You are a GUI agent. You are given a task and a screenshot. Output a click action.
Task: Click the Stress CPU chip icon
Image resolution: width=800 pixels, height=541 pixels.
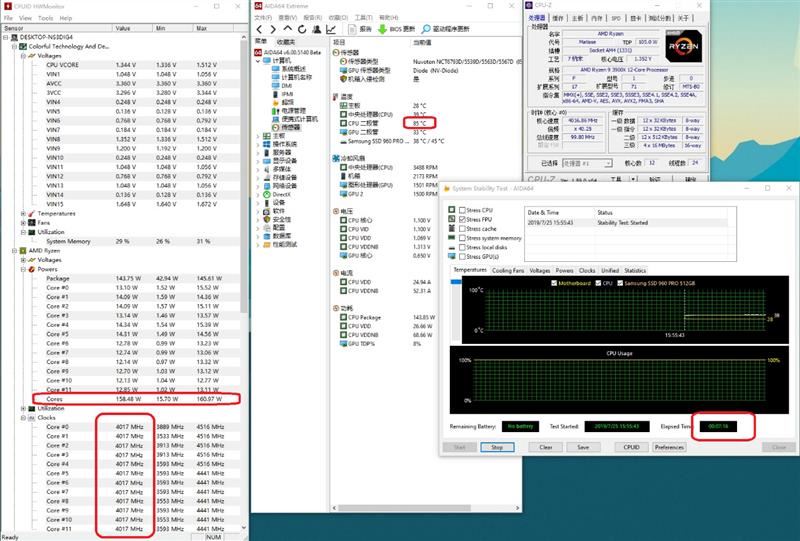point(452,210)
